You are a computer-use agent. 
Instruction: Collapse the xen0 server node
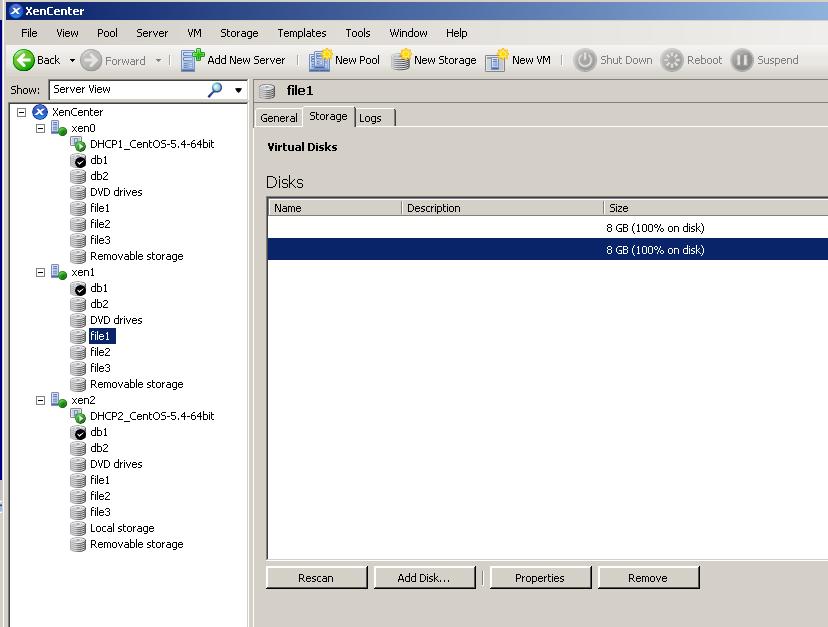click(x=41, y=128)
